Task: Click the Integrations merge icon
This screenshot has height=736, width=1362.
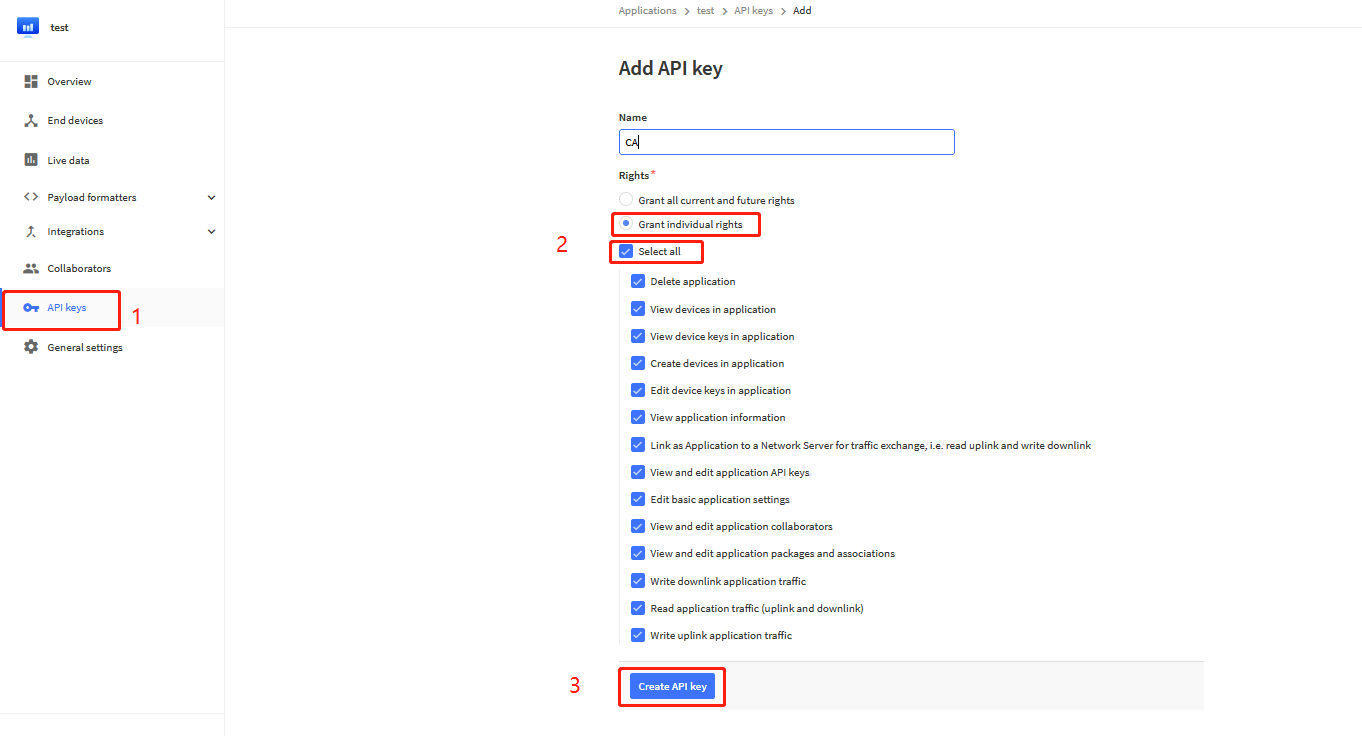Action: 31,231
